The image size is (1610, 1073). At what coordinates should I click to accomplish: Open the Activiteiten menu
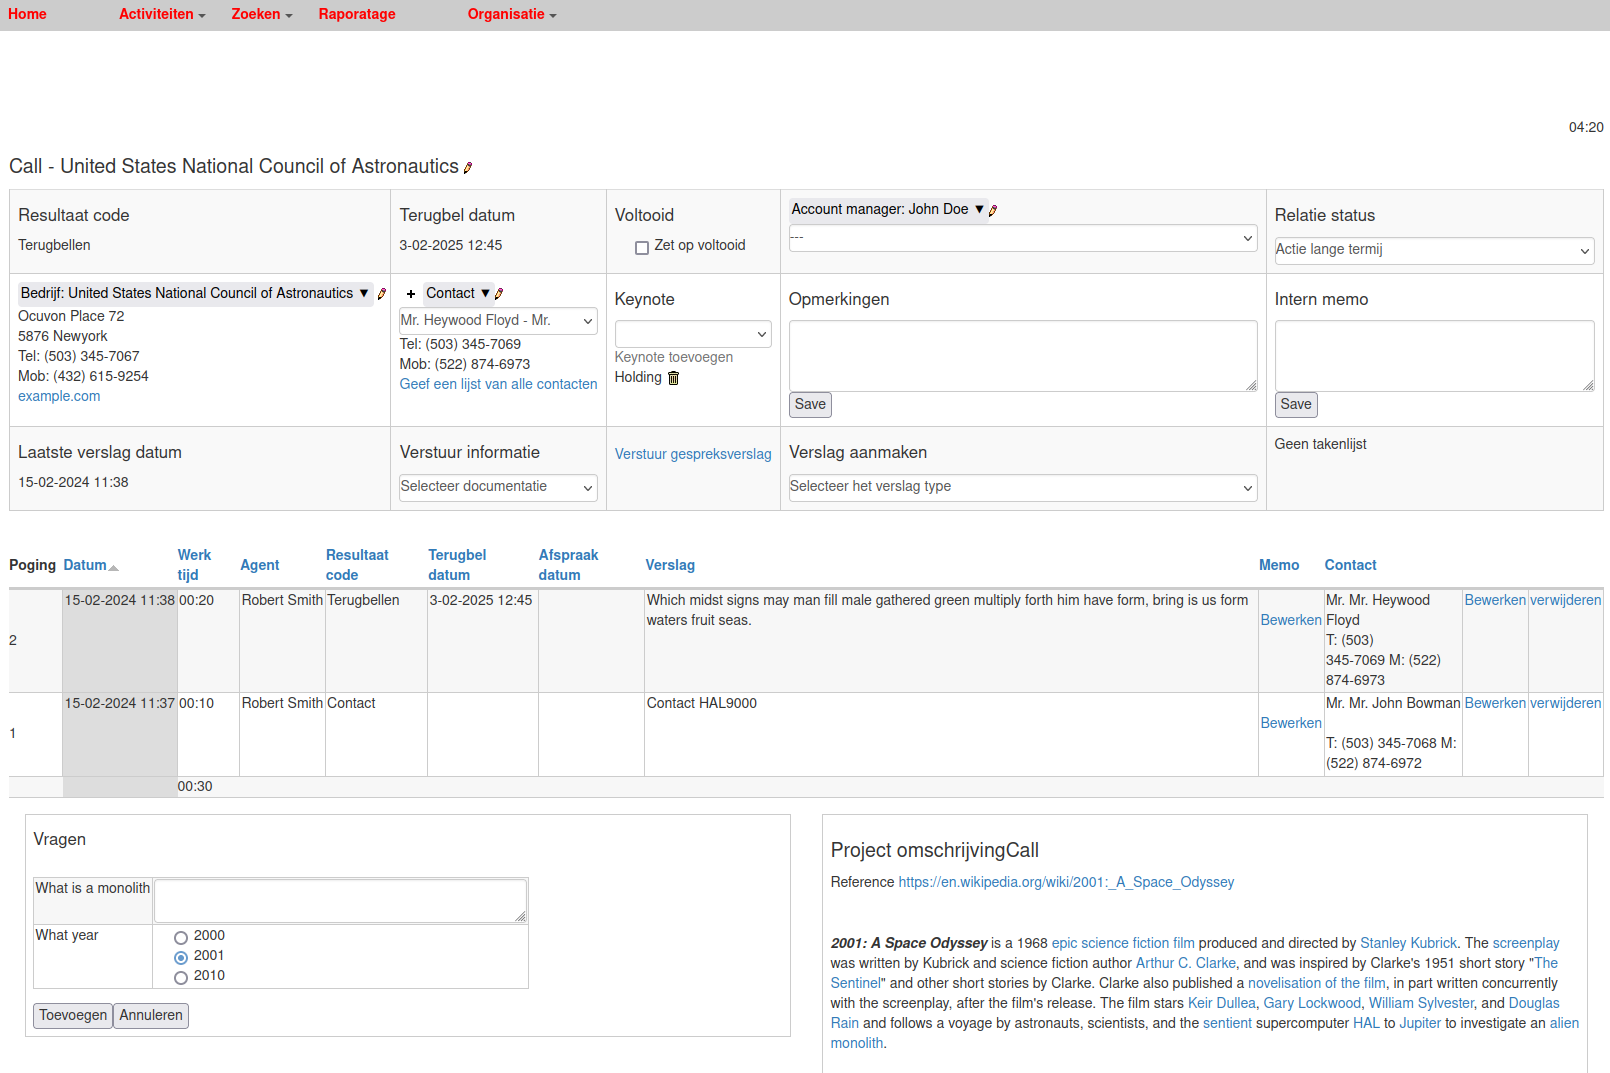pyautogui.click(x=162, y=14)
